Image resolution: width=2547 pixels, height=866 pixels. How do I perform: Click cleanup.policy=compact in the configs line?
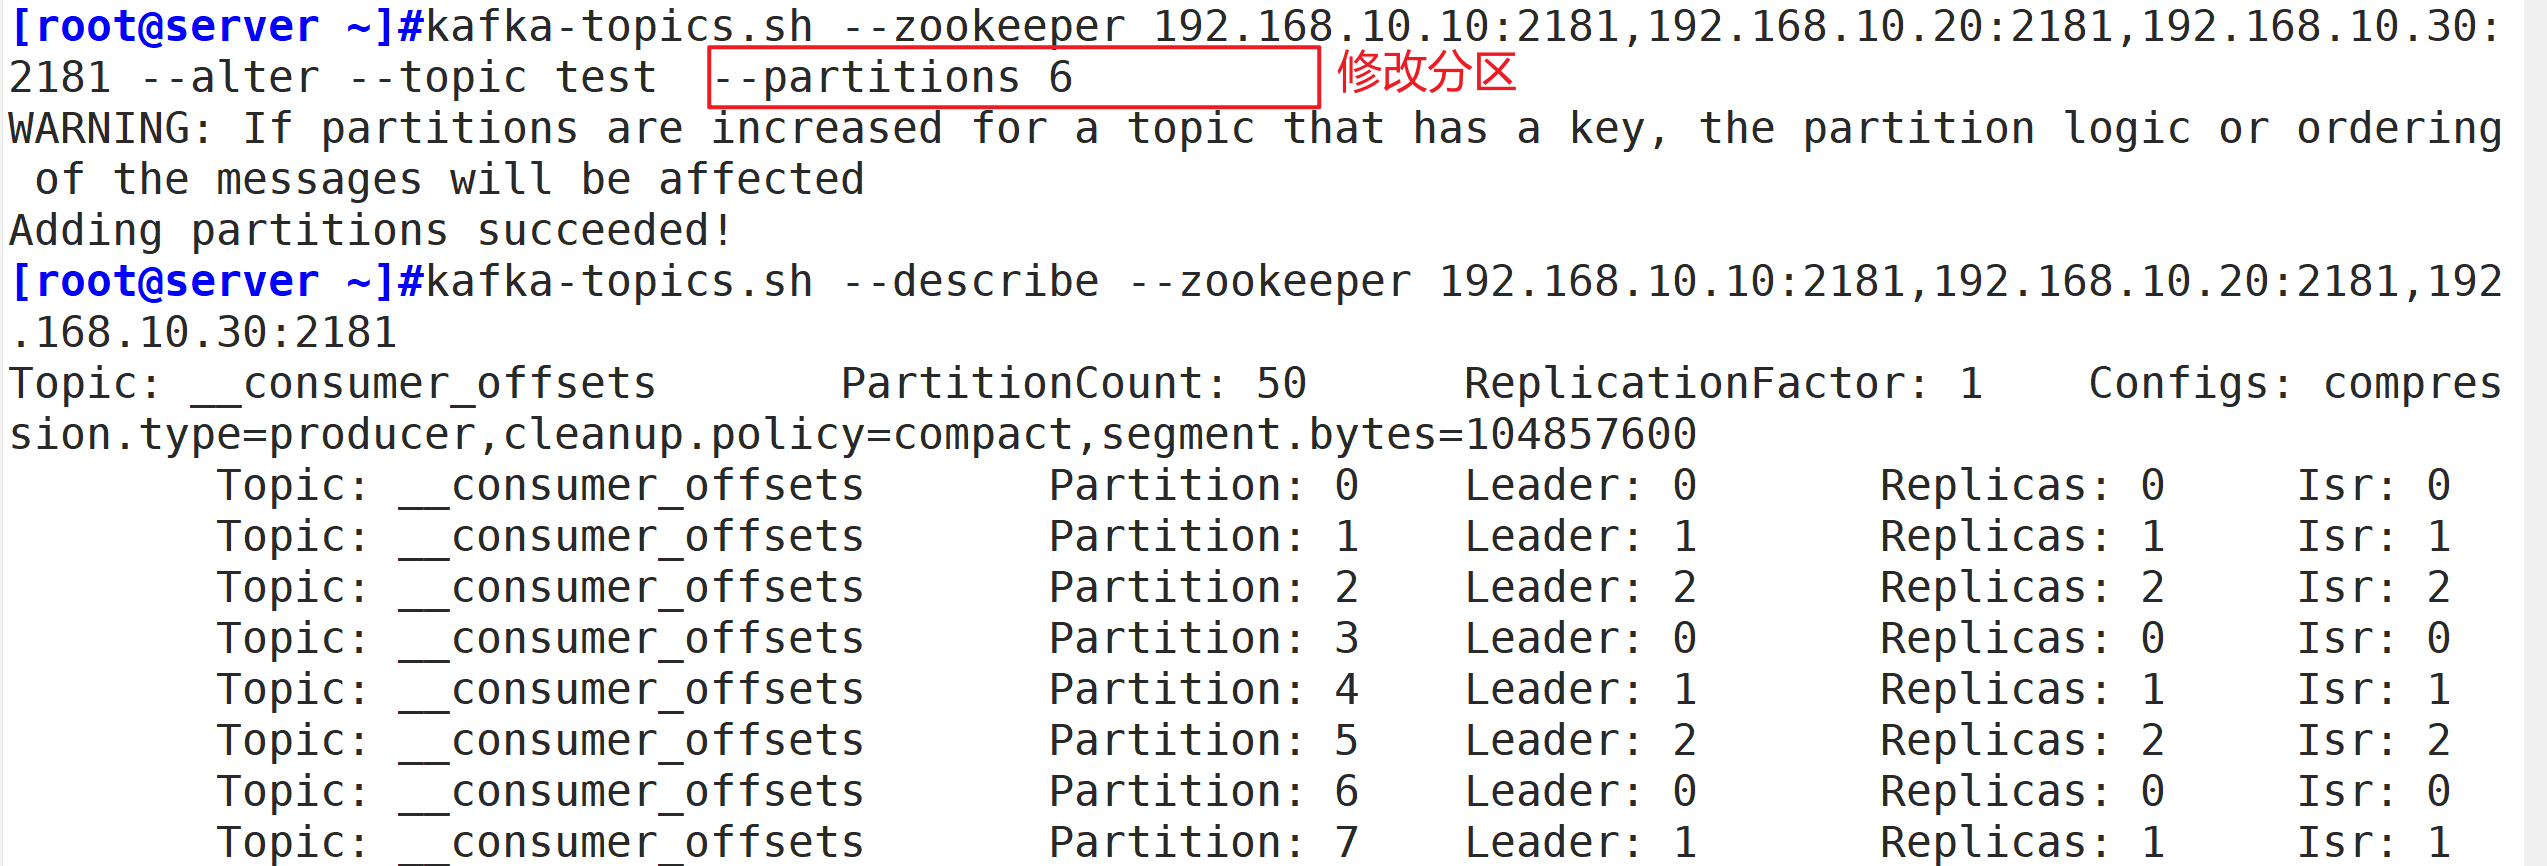click(788, 435)
